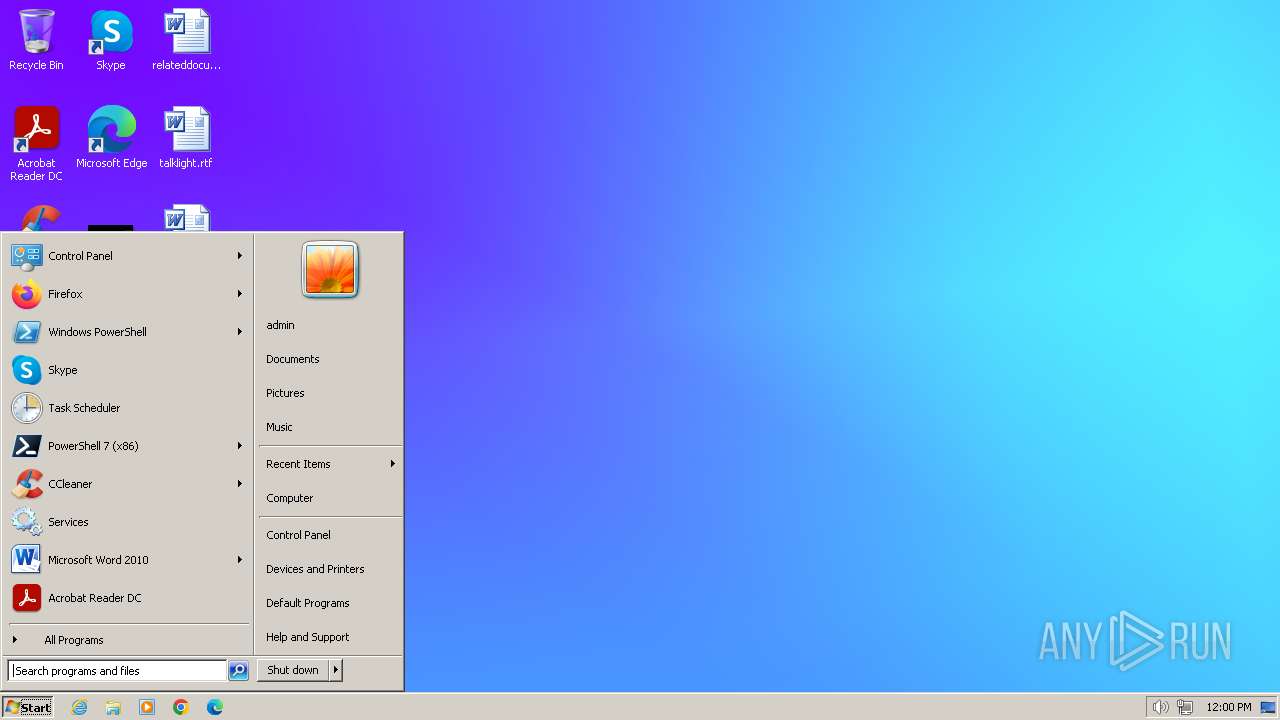Click the Skype icon in Start menu

click(27, 370)
